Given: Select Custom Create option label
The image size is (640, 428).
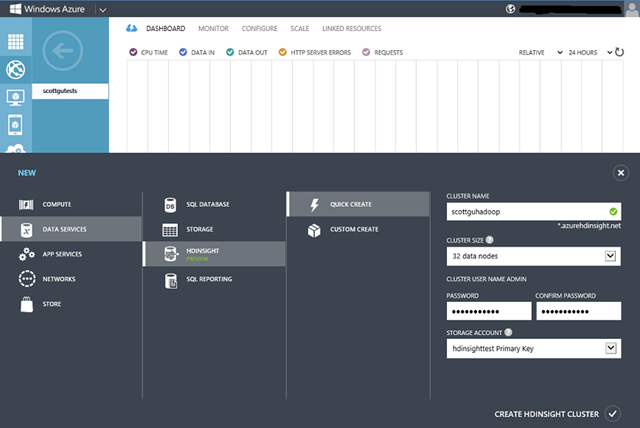Looking at the screenshot, I should click(x=354, y=229).
